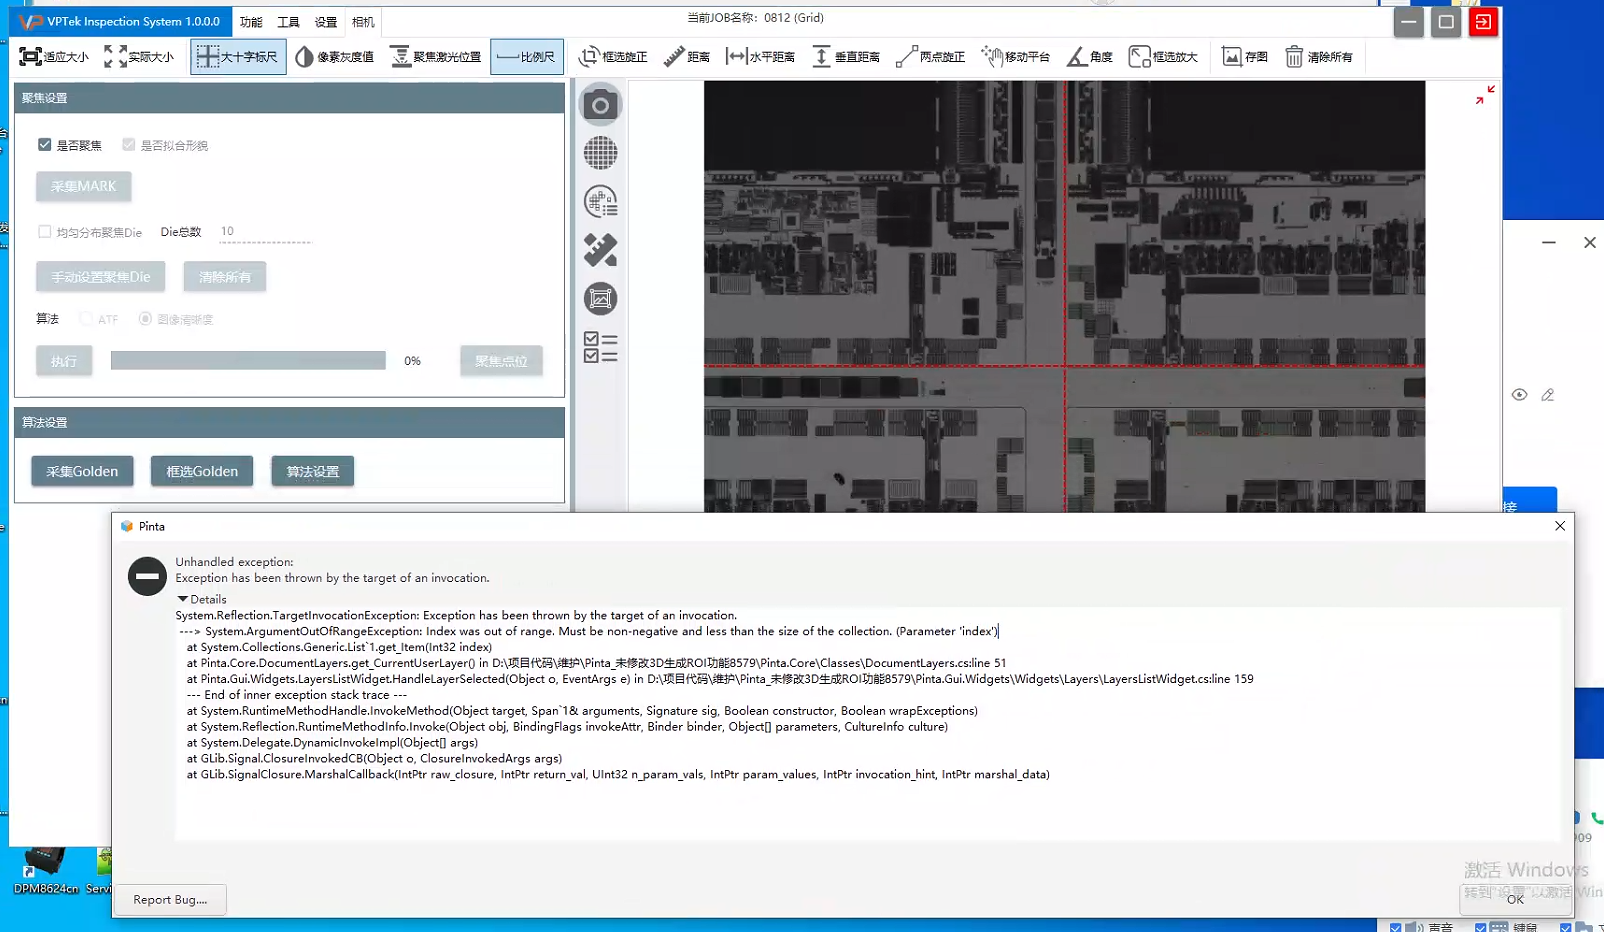
Task: Select 移动平台 move stage tool
Action: tap(1015, 57)
